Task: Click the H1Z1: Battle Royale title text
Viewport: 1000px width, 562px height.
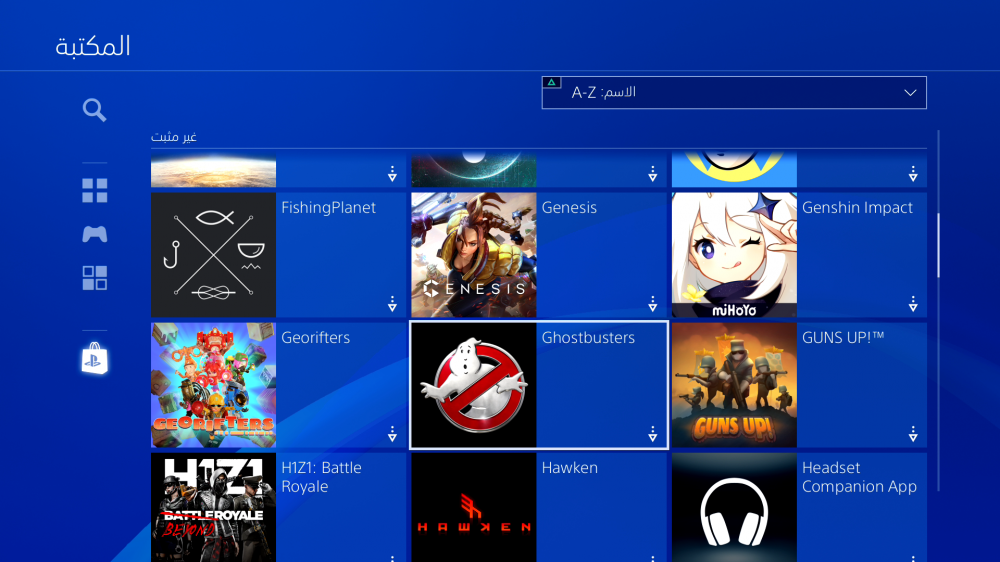Action: point(321,477)
